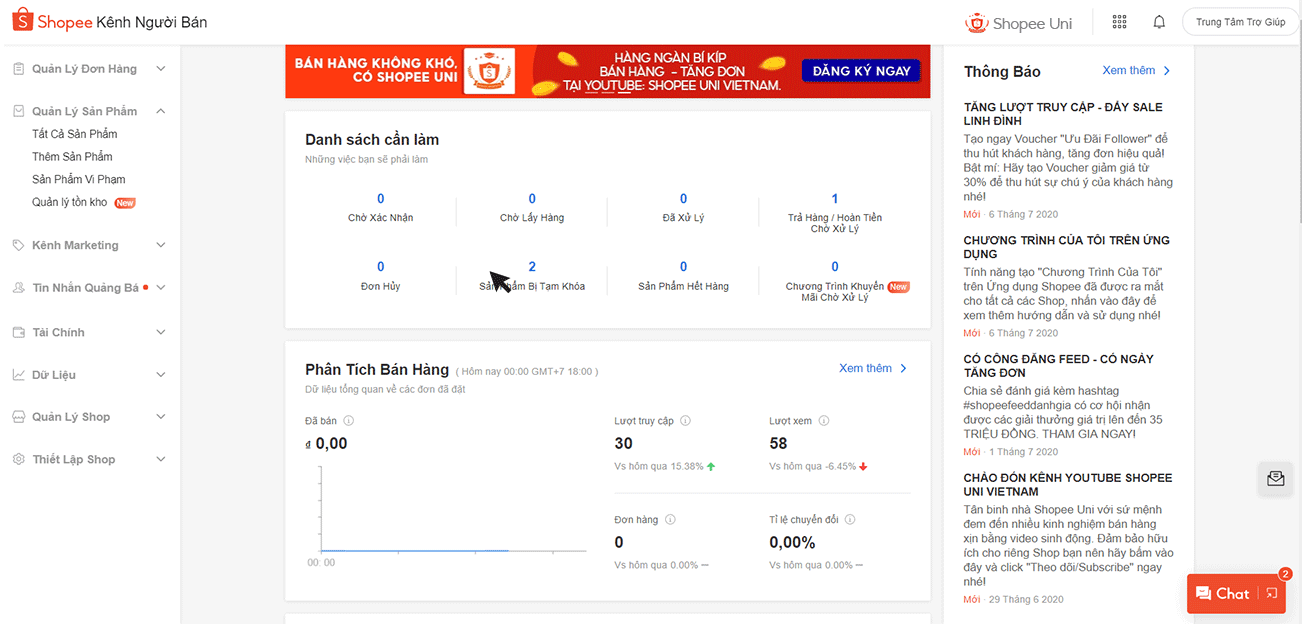
Task: Go to Quản lý tồn kho
Action: coord(69,202)
